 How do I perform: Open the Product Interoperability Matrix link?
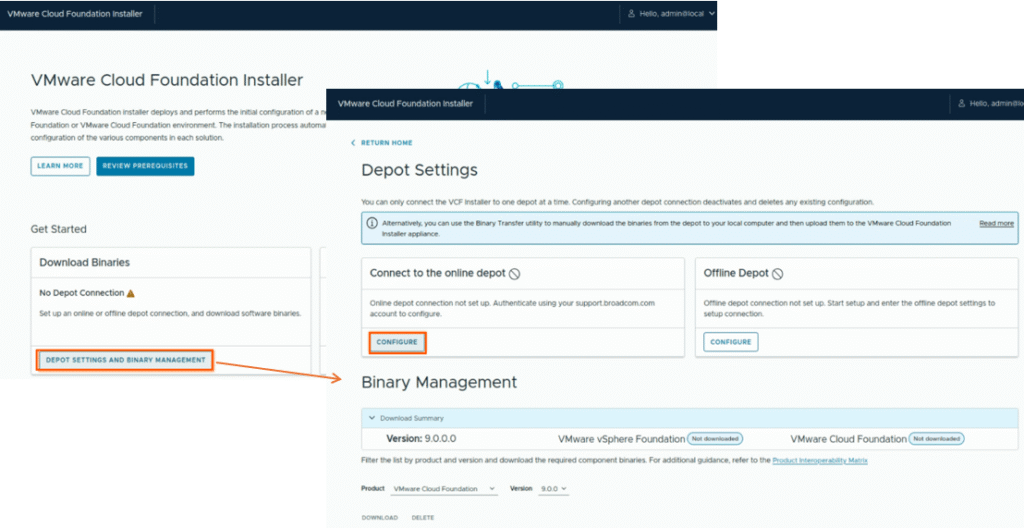click(x=820, y=460)
